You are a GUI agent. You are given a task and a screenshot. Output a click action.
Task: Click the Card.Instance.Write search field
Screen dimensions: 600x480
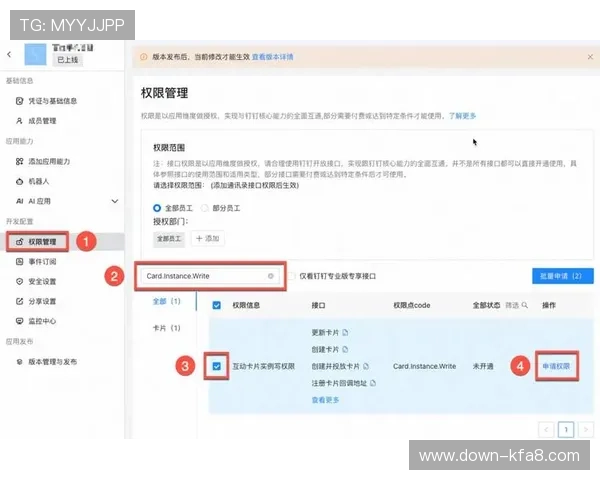[210, 276]
